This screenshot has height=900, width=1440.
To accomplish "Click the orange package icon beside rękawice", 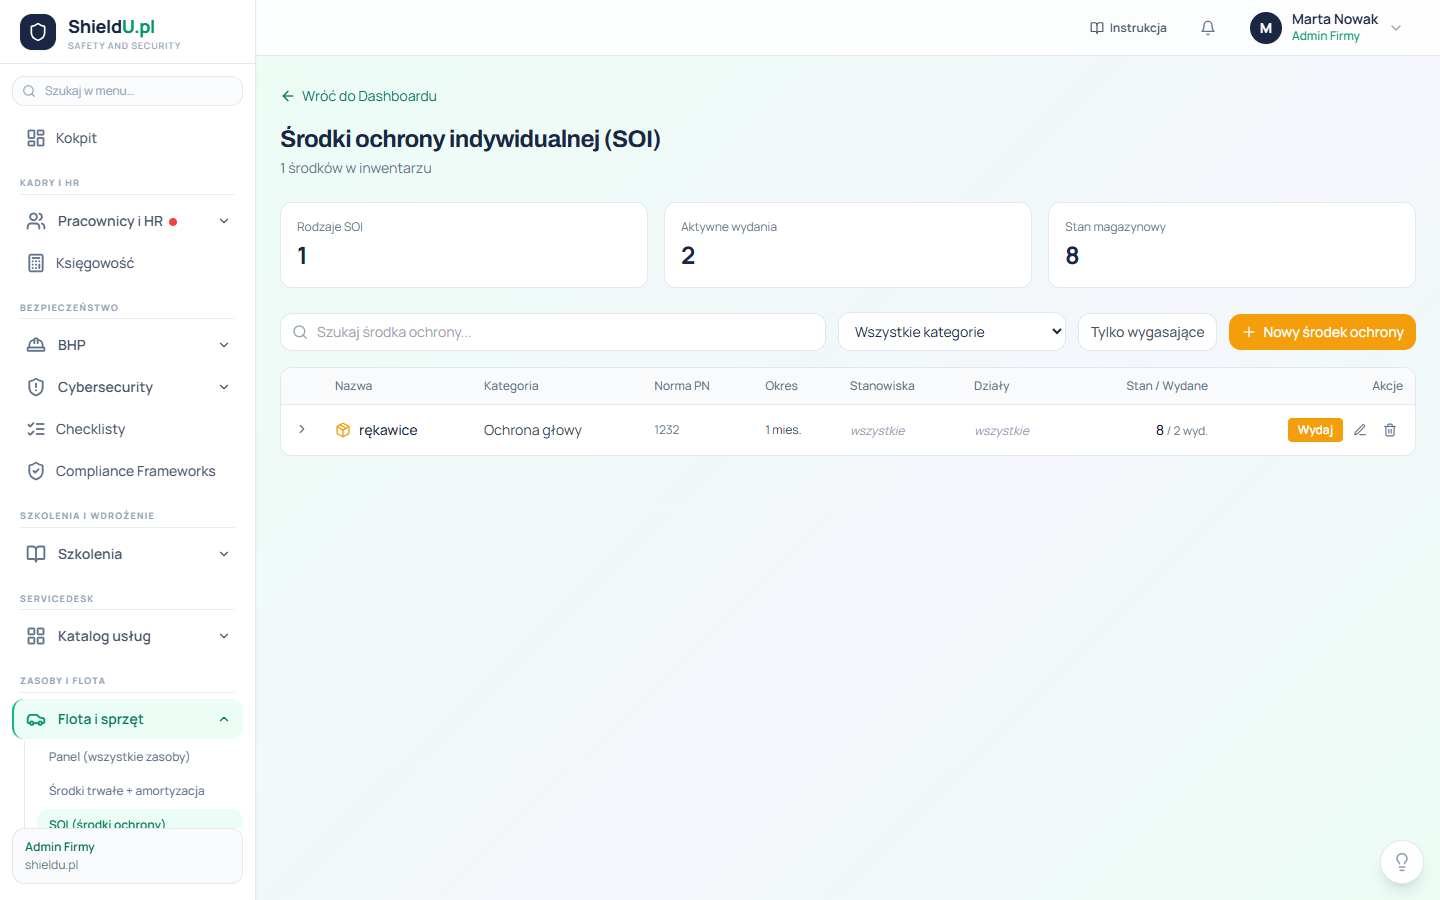I will tap(343, 430).
